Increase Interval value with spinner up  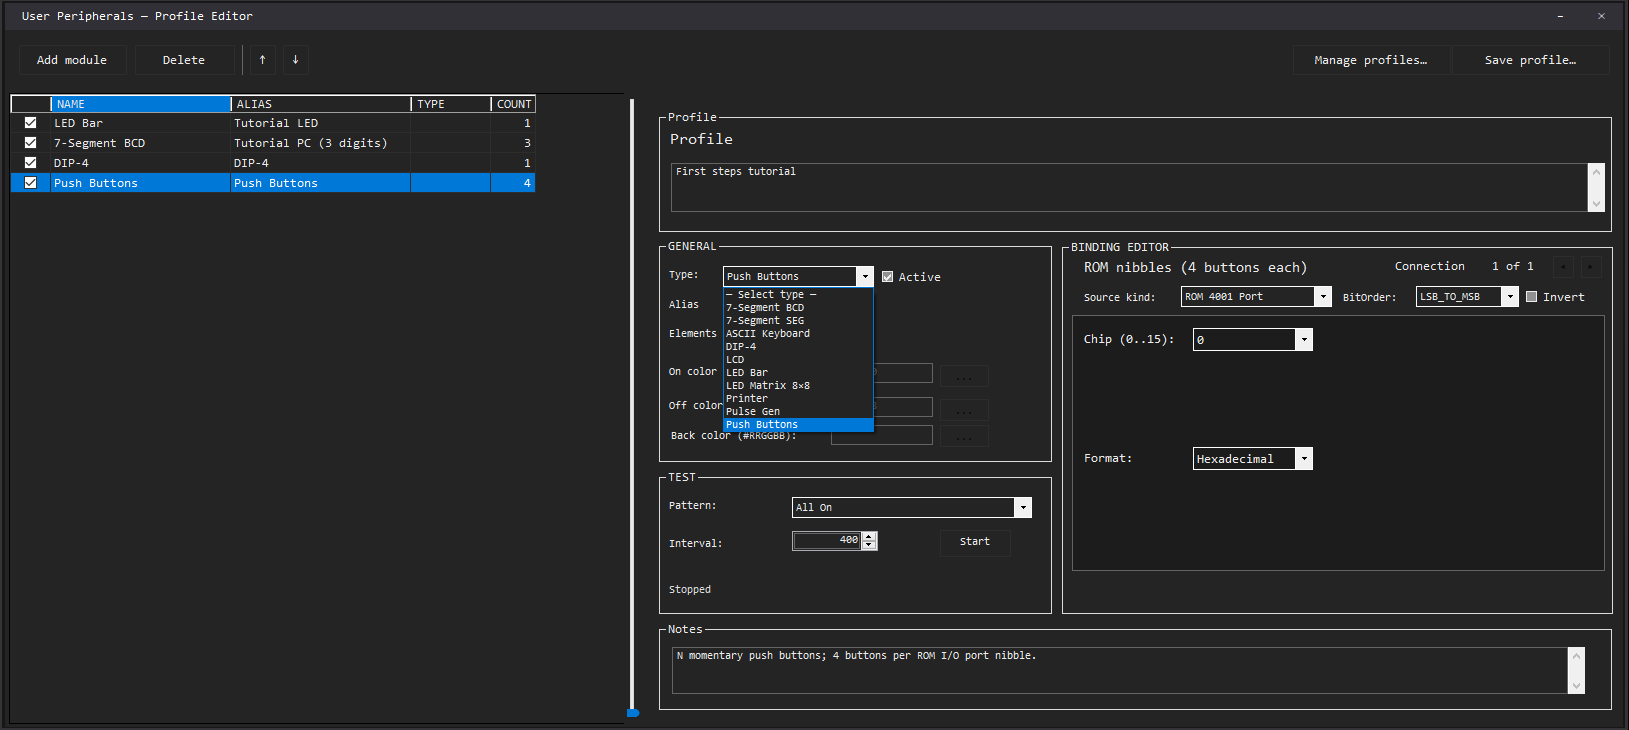coord(869,536)
